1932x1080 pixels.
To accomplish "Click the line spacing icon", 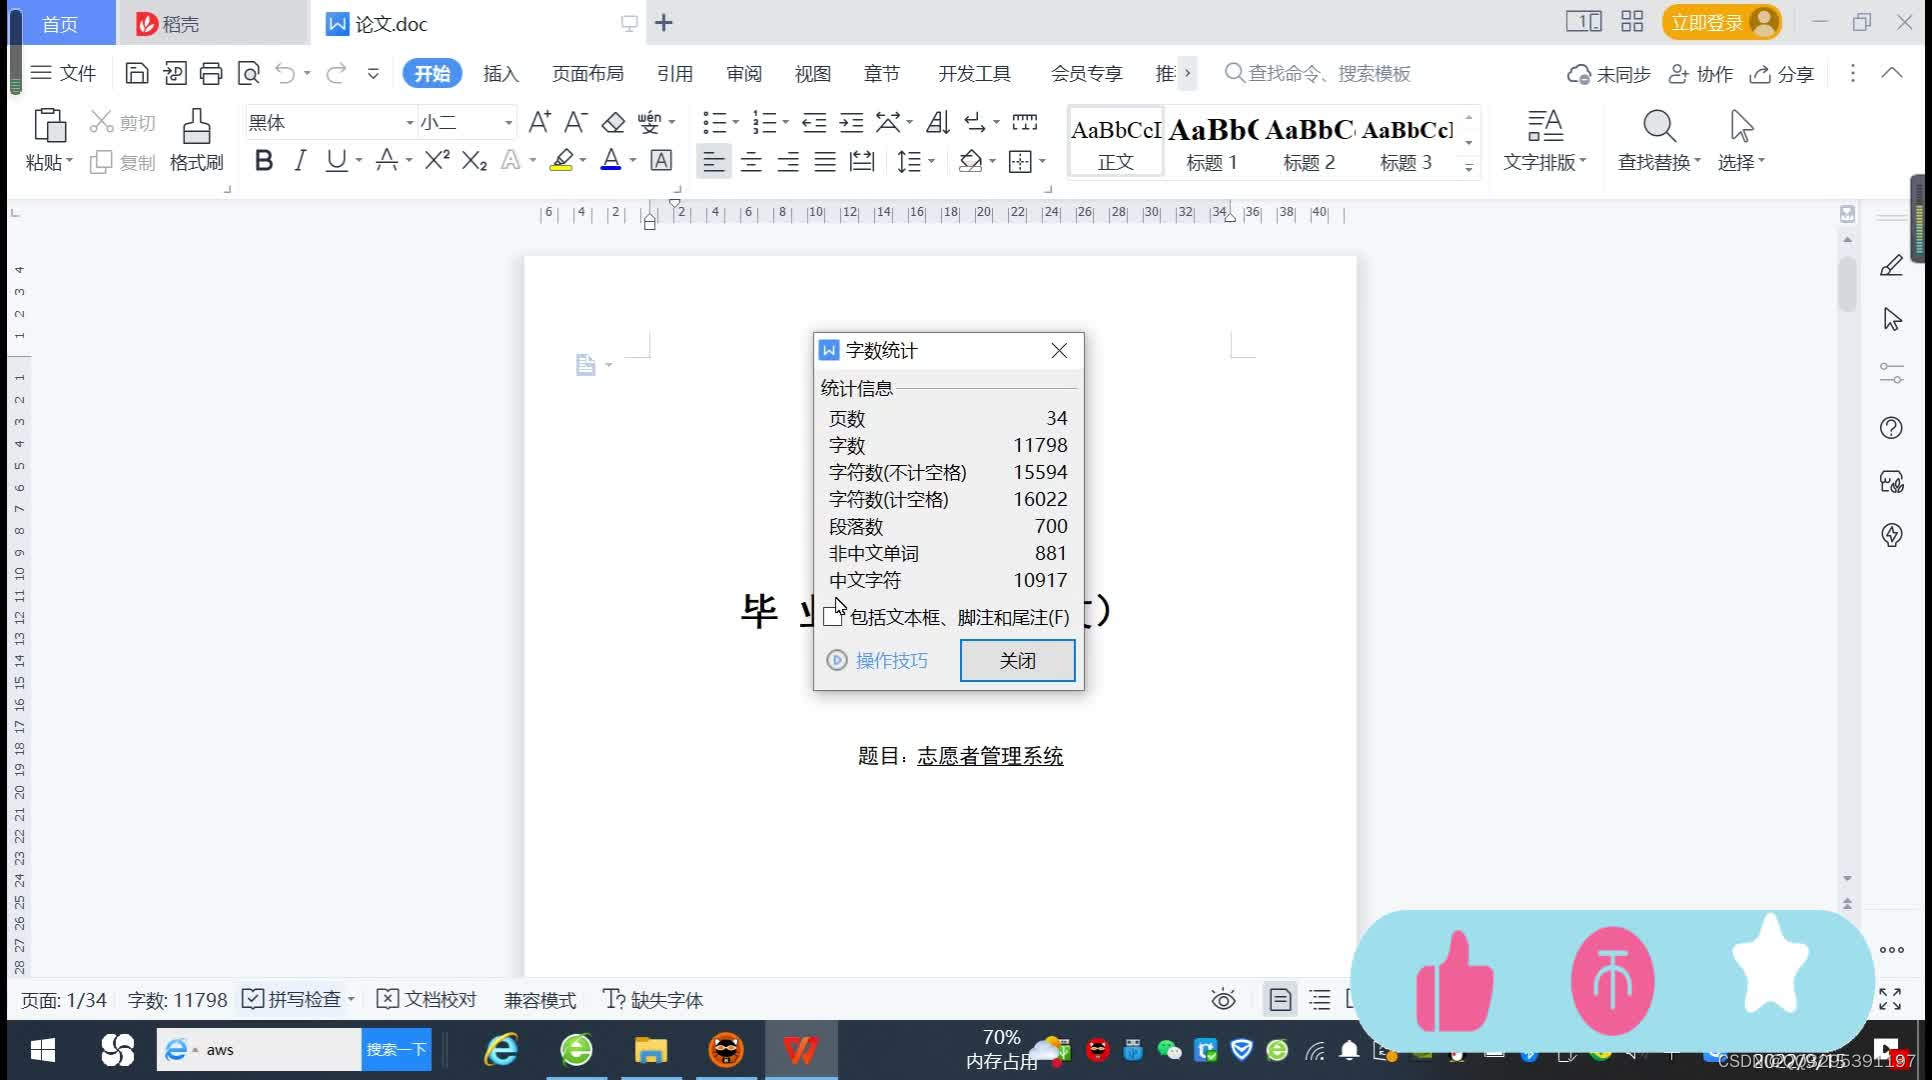I will [913, 162].
